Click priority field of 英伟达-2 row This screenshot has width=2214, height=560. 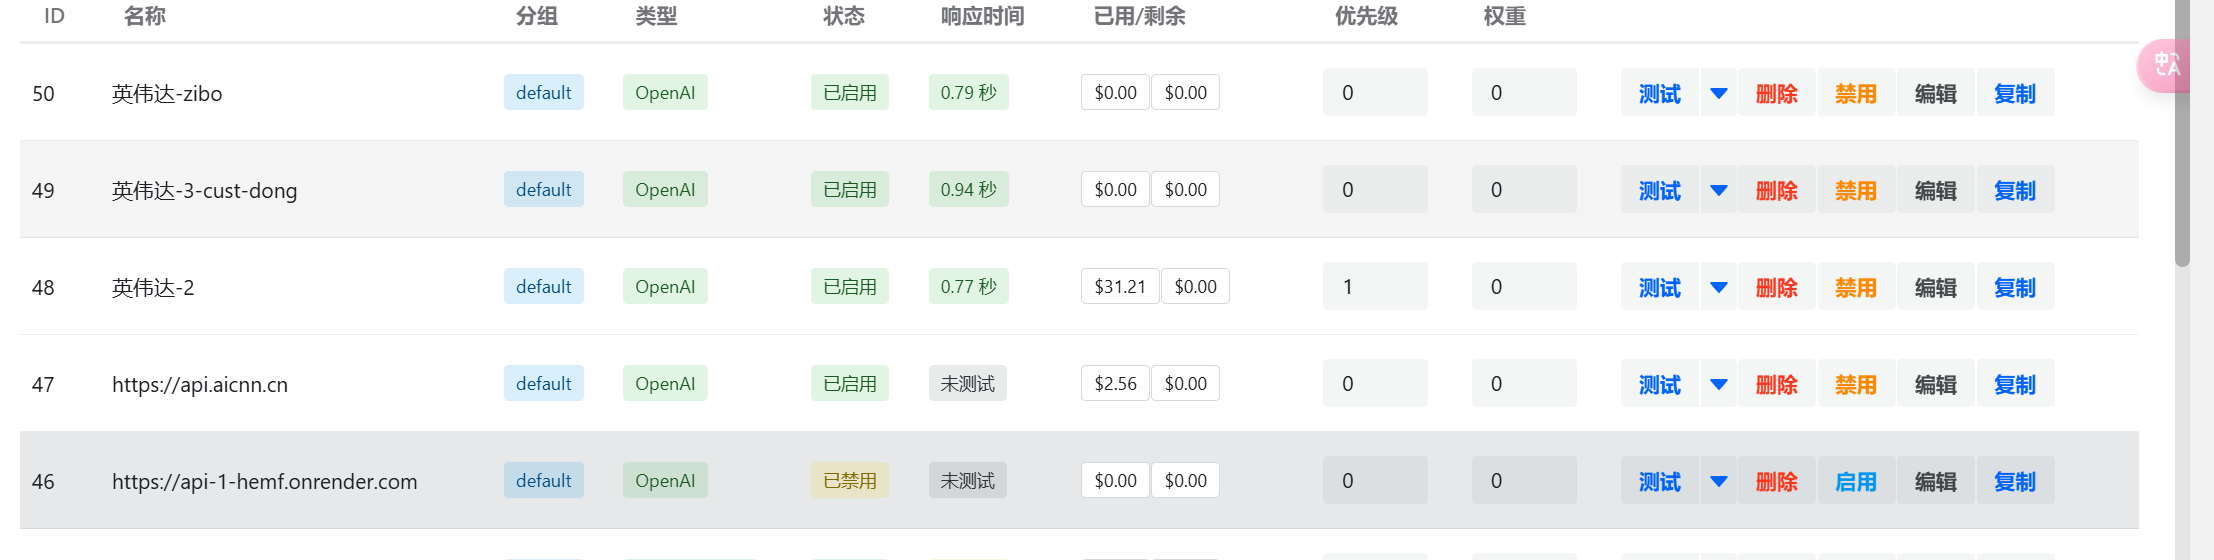pos(1375,287)
